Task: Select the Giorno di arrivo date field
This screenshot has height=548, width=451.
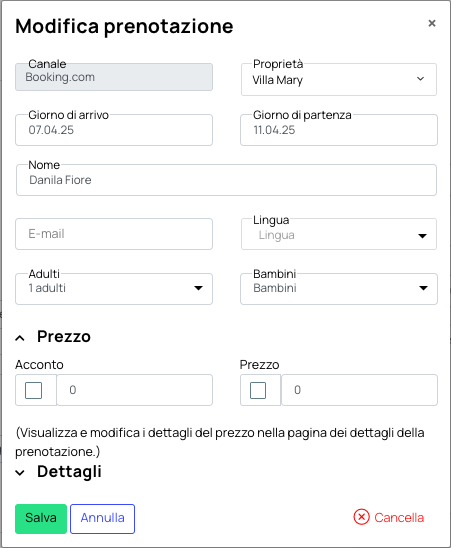Action: (114, 130)
